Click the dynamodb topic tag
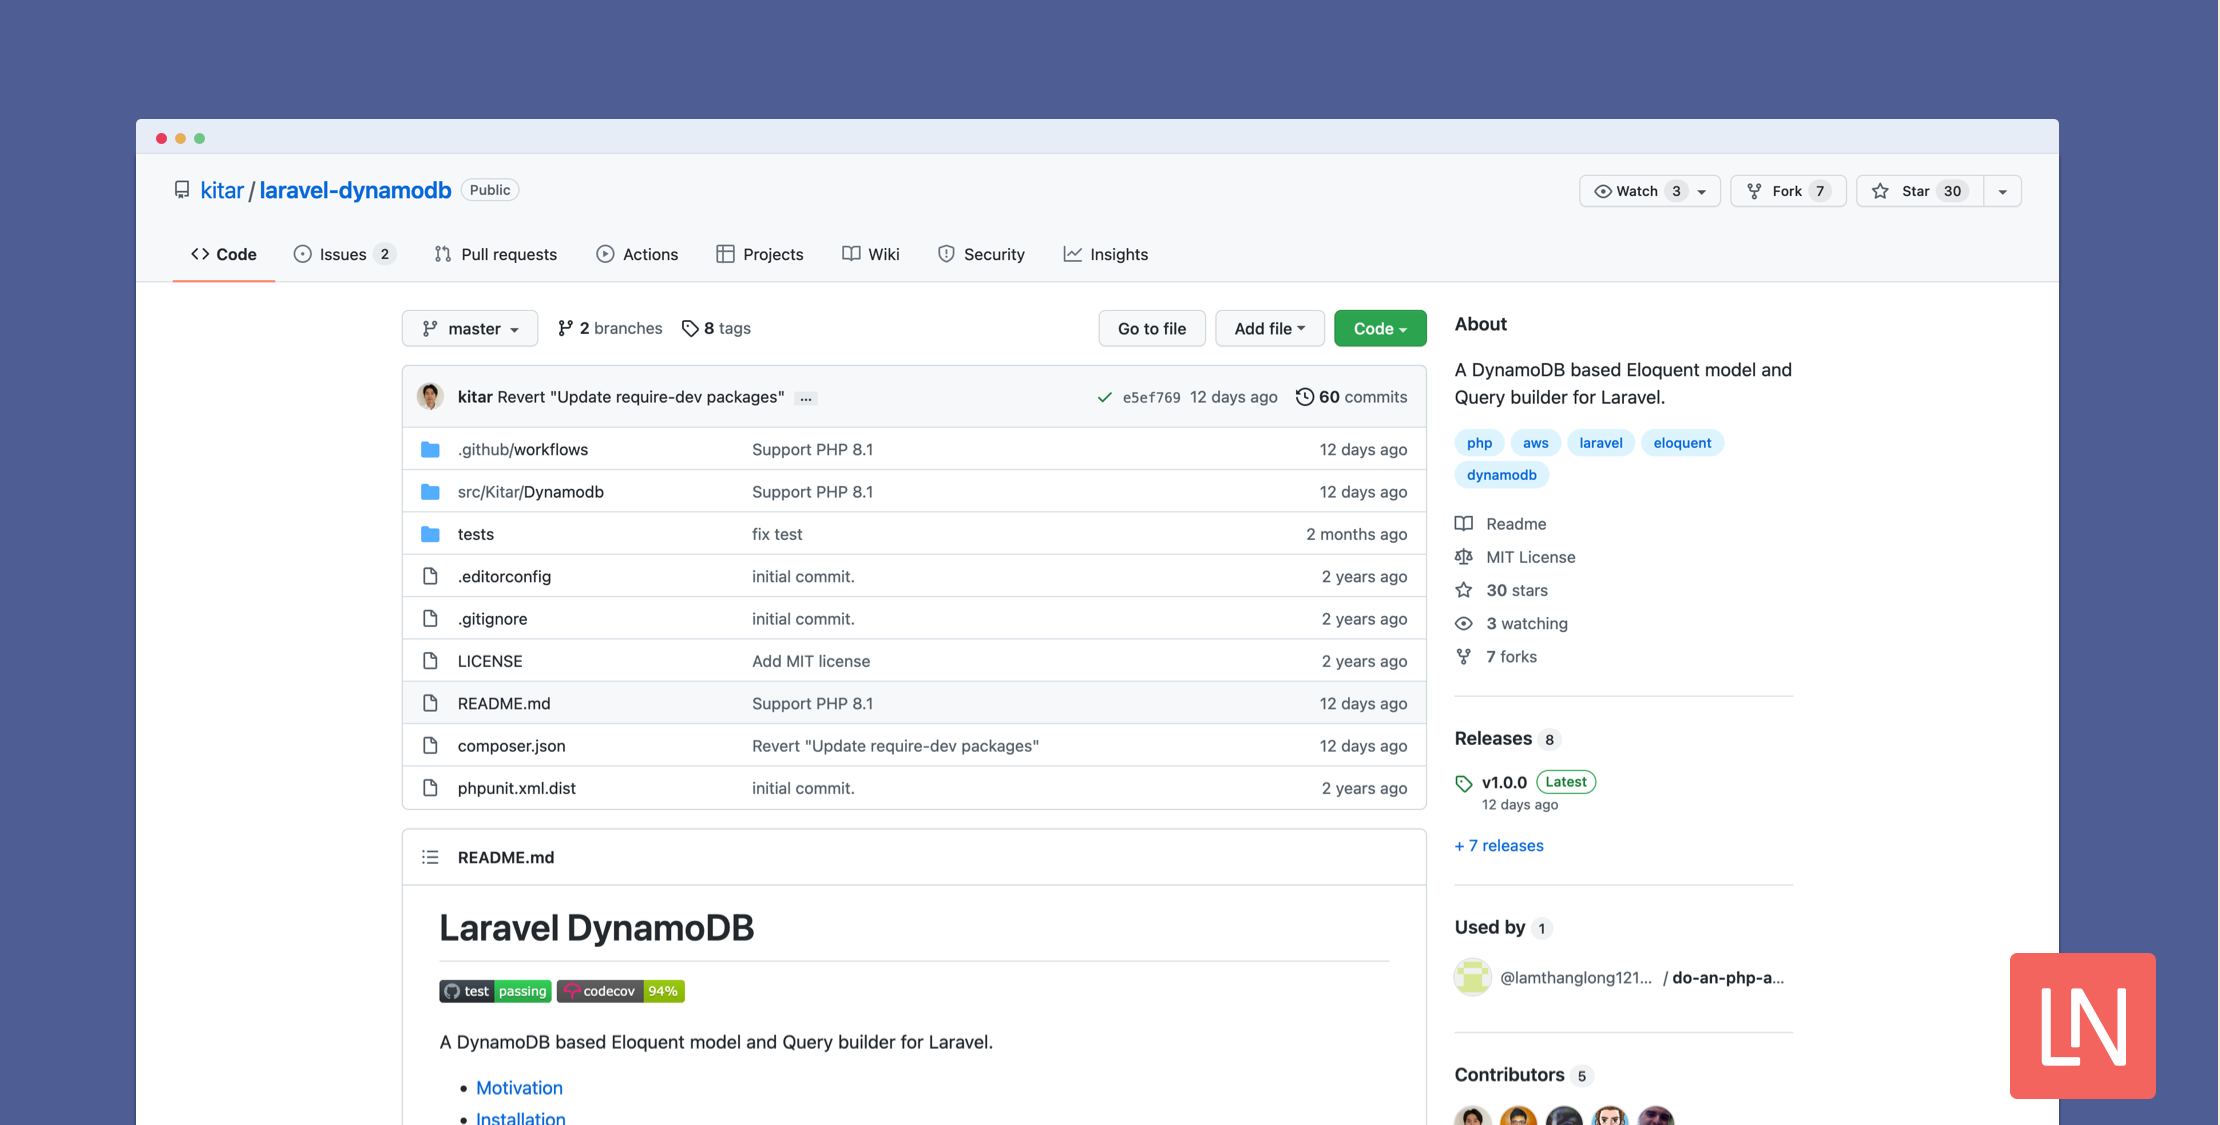The height and width of the screenshot is (1125, 2220). (1502, 475)
